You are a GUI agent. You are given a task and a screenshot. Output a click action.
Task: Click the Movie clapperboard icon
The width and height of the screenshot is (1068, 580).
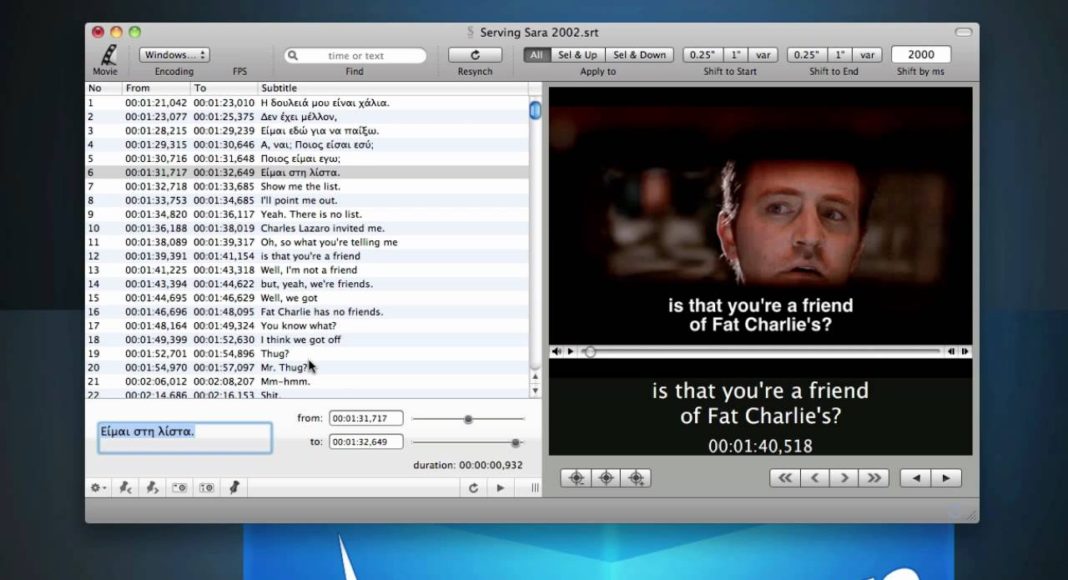pos(108,55)
